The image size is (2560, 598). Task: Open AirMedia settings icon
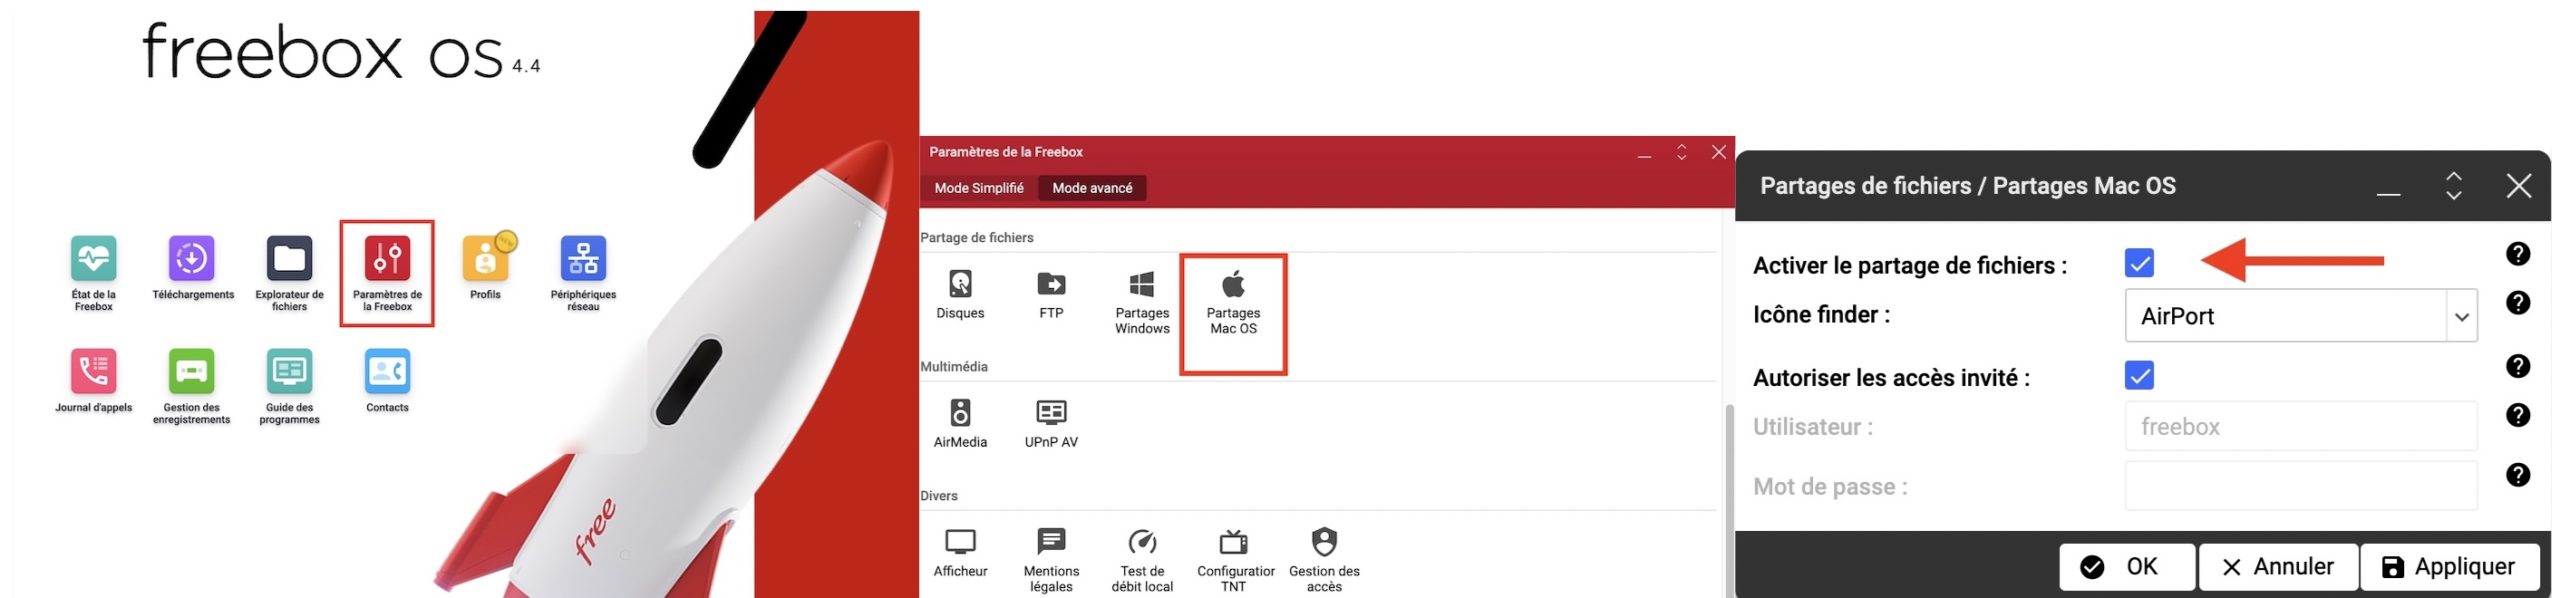[x=960, y=412]
